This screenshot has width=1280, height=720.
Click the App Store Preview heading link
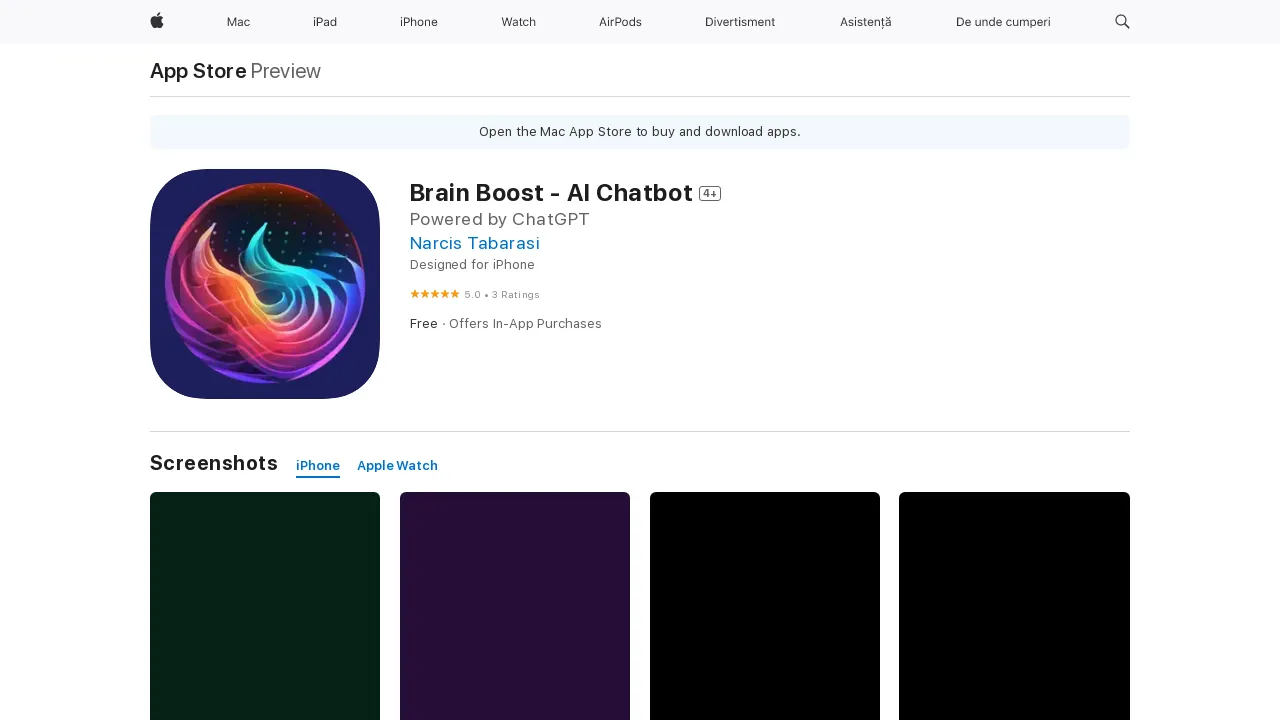coord(197,71)
